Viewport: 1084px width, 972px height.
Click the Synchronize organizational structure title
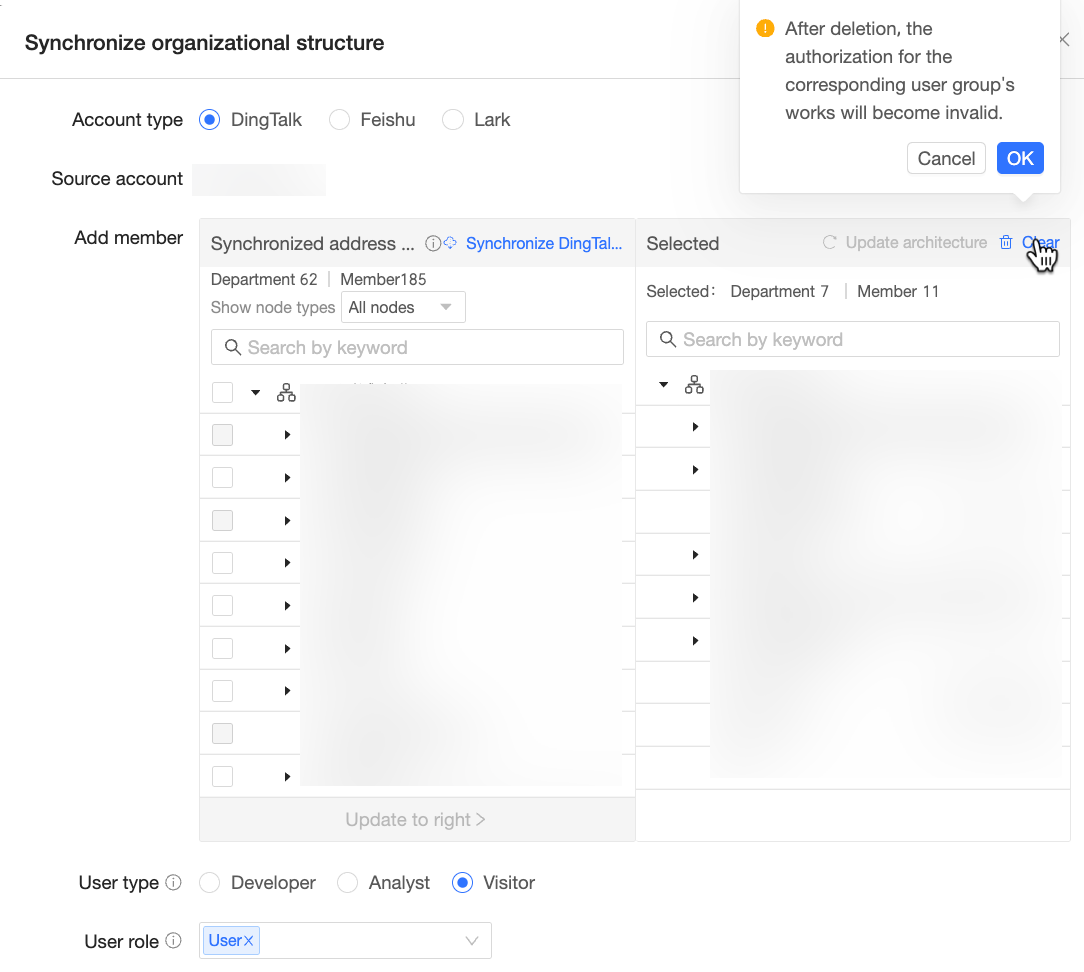pyautogui.click(x=205, y=43)
